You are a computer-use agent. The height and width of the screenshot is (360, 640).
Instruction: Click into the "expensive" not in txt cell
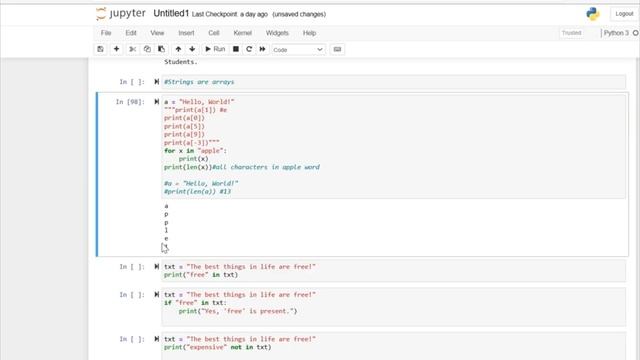tap(393, 346)
